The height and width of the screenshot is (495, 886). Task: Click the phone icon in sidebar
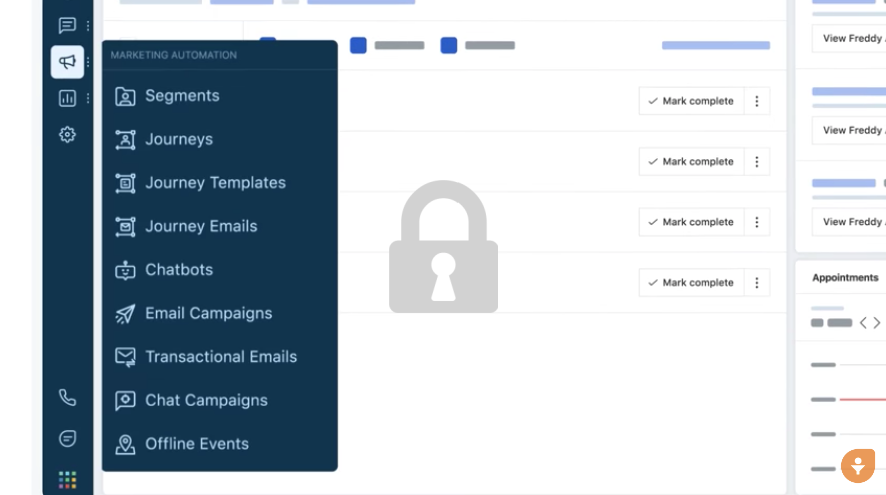point(67,398)
